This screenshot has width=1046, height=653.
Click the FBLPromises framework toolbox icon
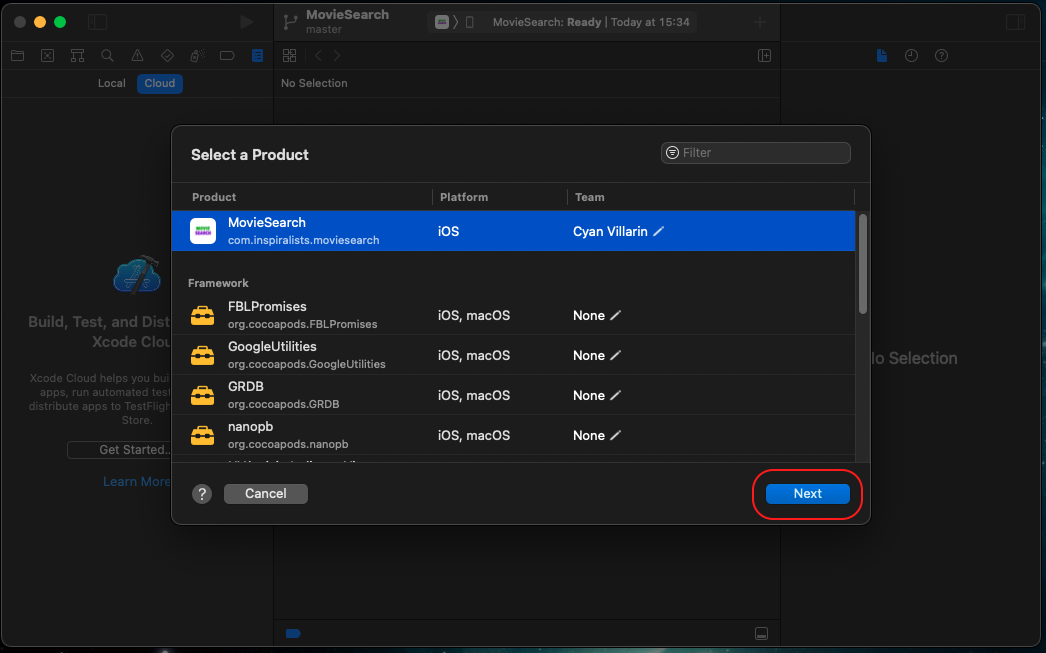(x=203, y=315)
